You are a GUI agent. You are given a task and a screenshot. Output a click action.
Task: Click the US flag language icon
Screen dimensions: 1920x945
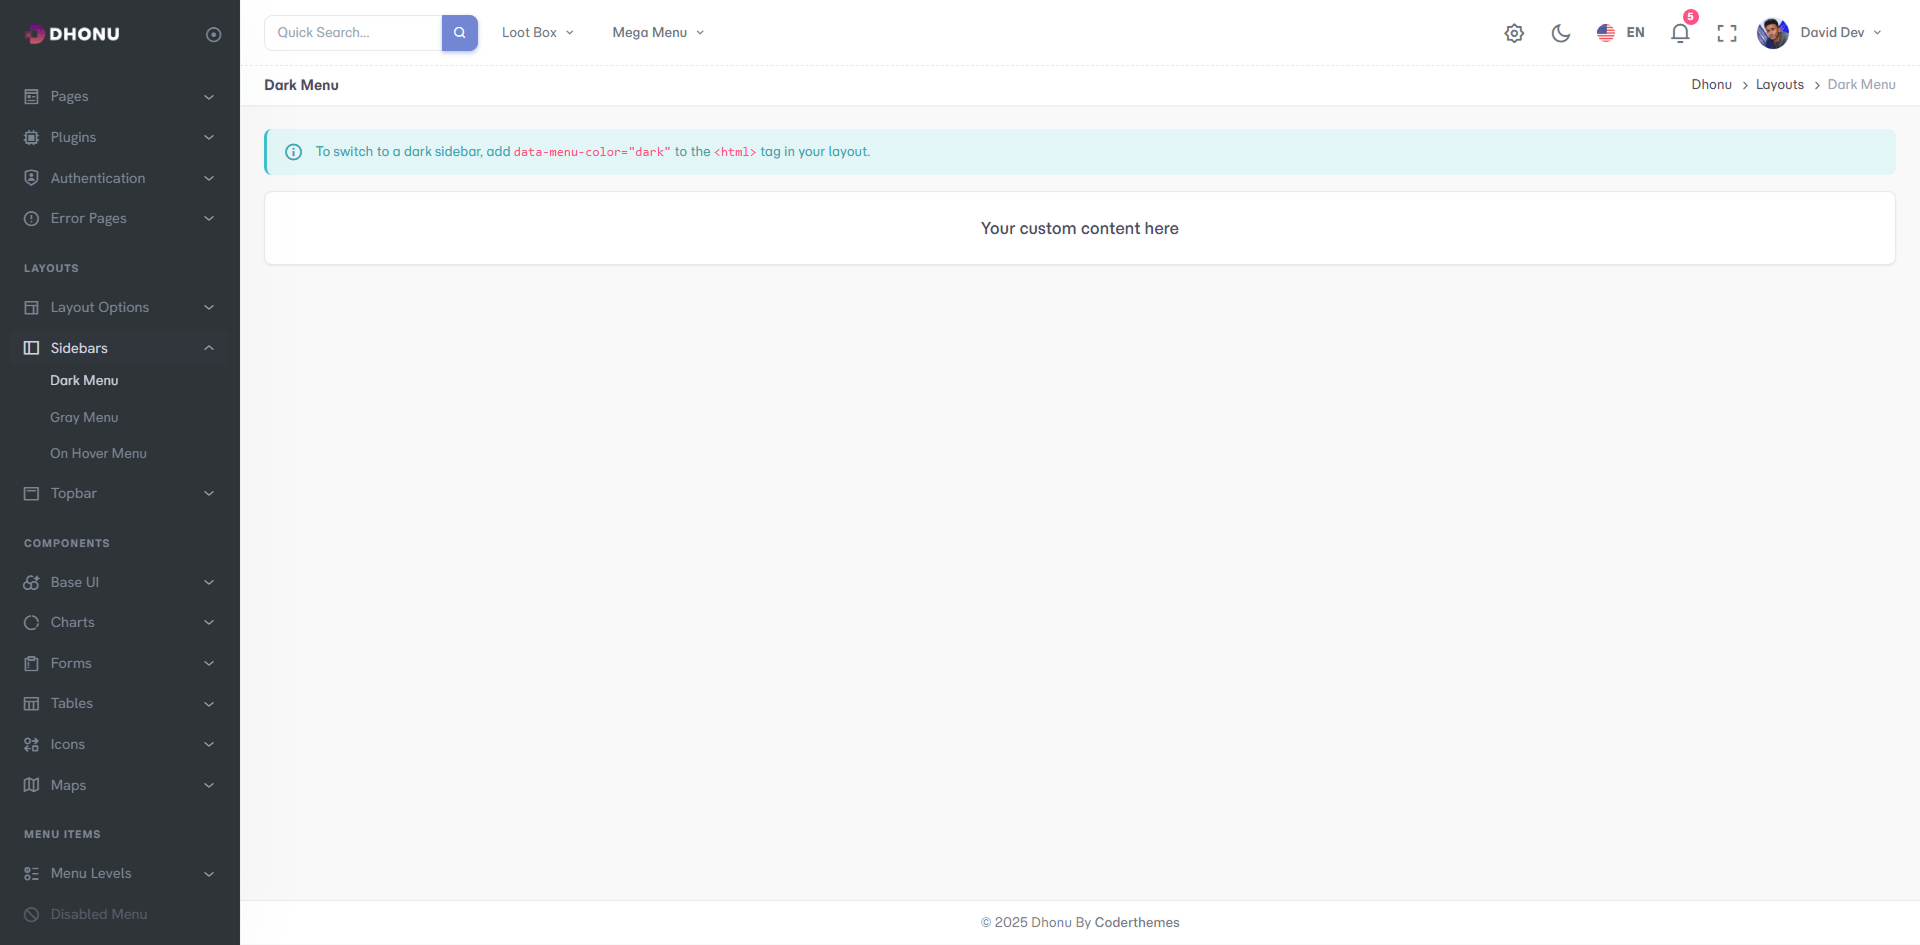click(1606, 33)
